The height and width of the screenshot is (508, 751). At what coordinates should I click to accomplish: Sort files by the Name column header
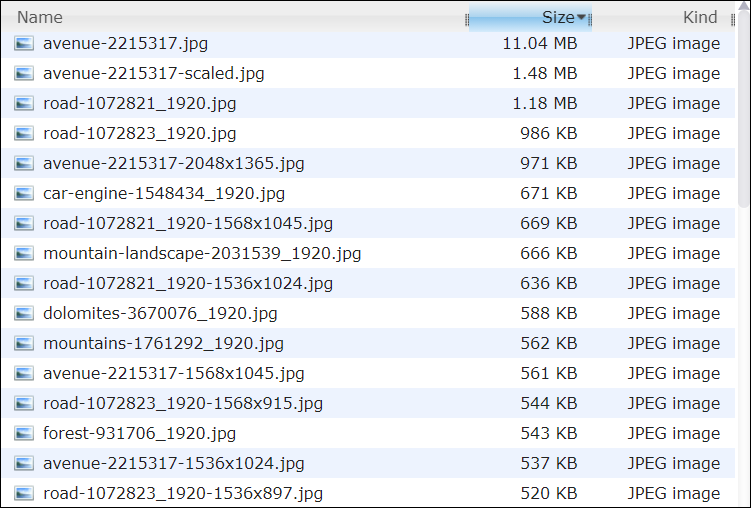[234, 18]
